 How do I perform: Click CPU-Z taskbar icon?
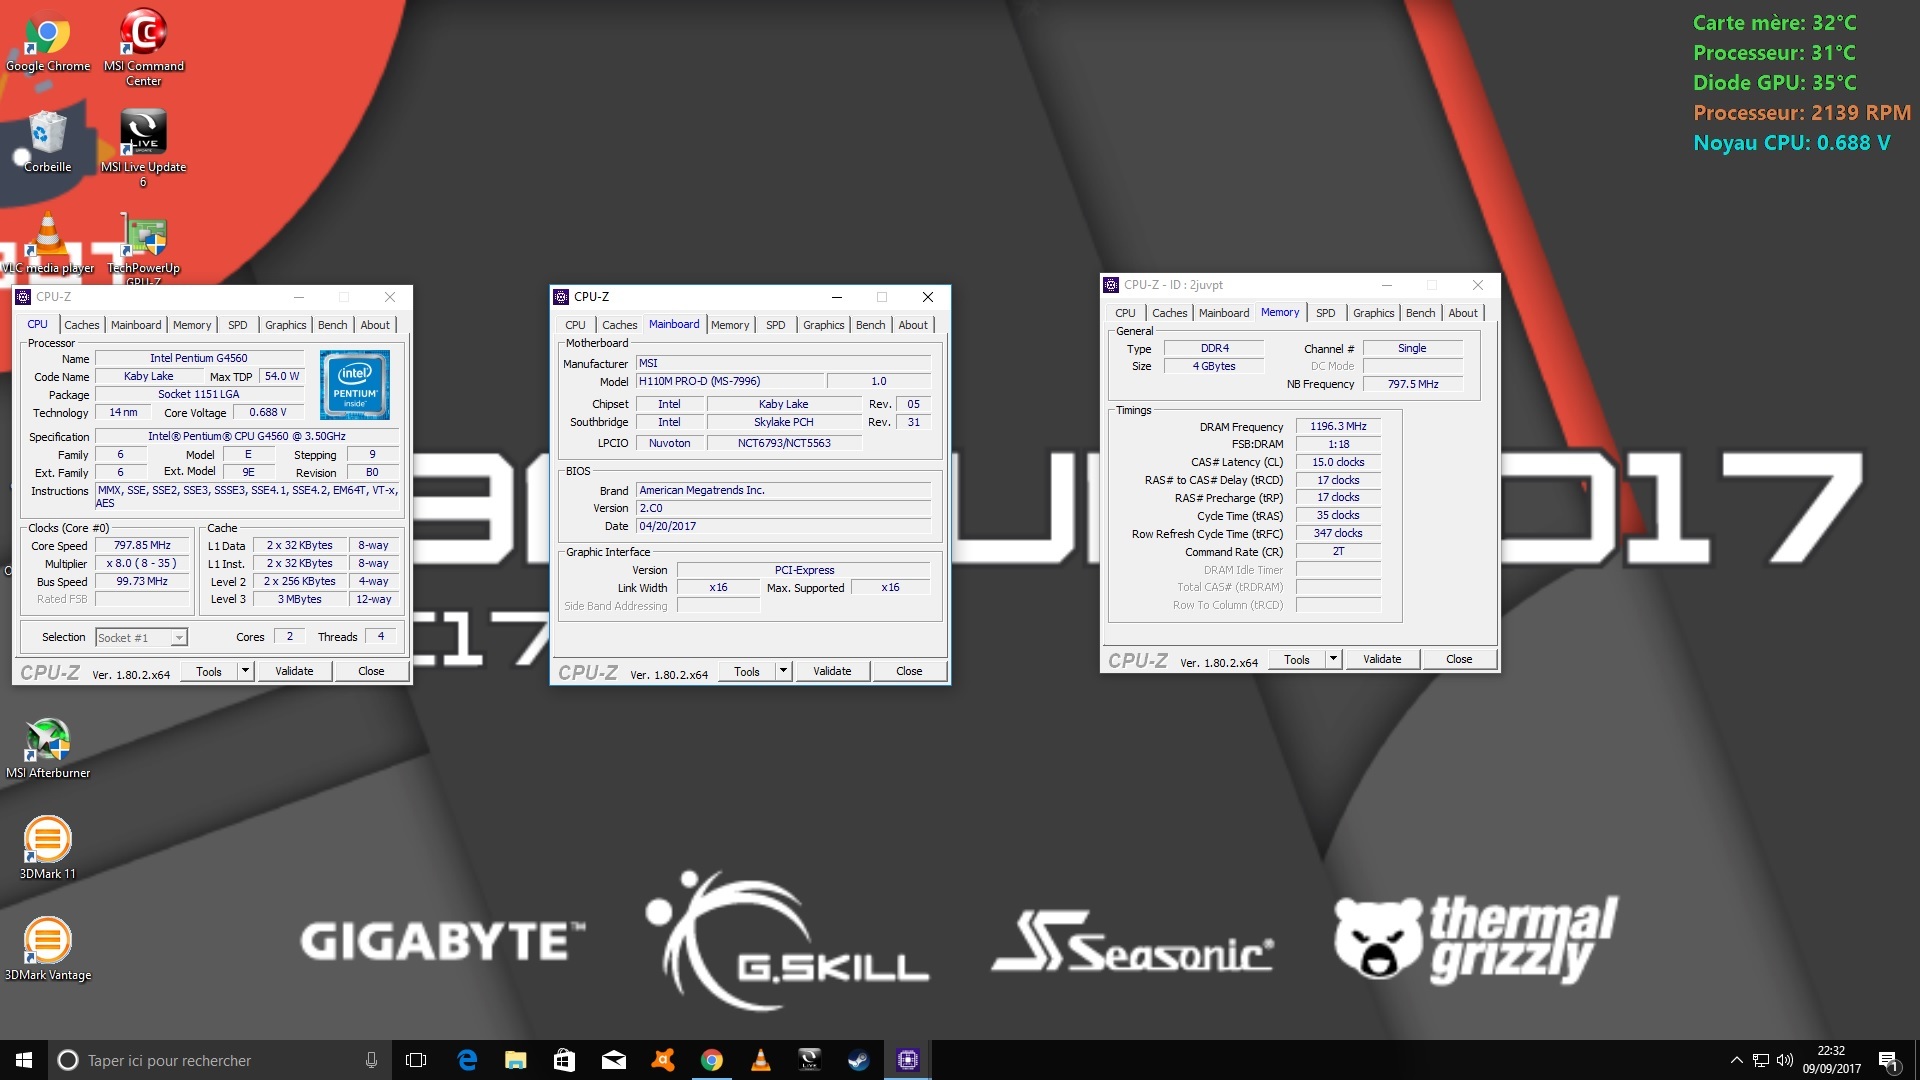(x=907, y=1060)
